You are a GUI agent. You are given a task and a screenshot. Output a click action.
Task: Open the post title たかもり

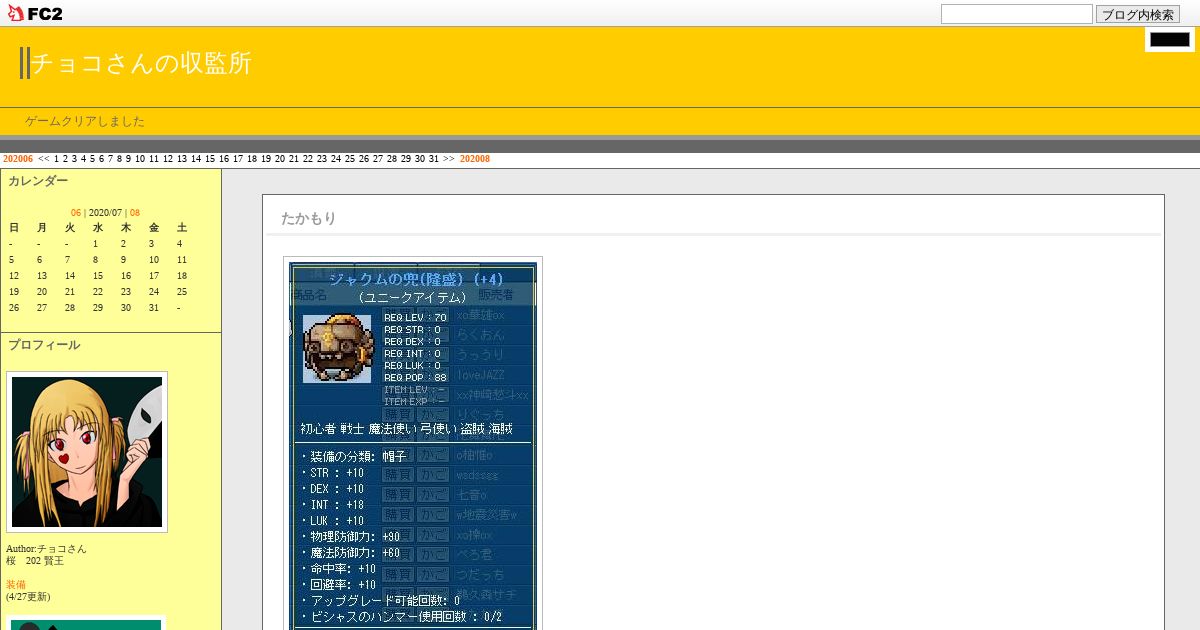coord(308,218)
